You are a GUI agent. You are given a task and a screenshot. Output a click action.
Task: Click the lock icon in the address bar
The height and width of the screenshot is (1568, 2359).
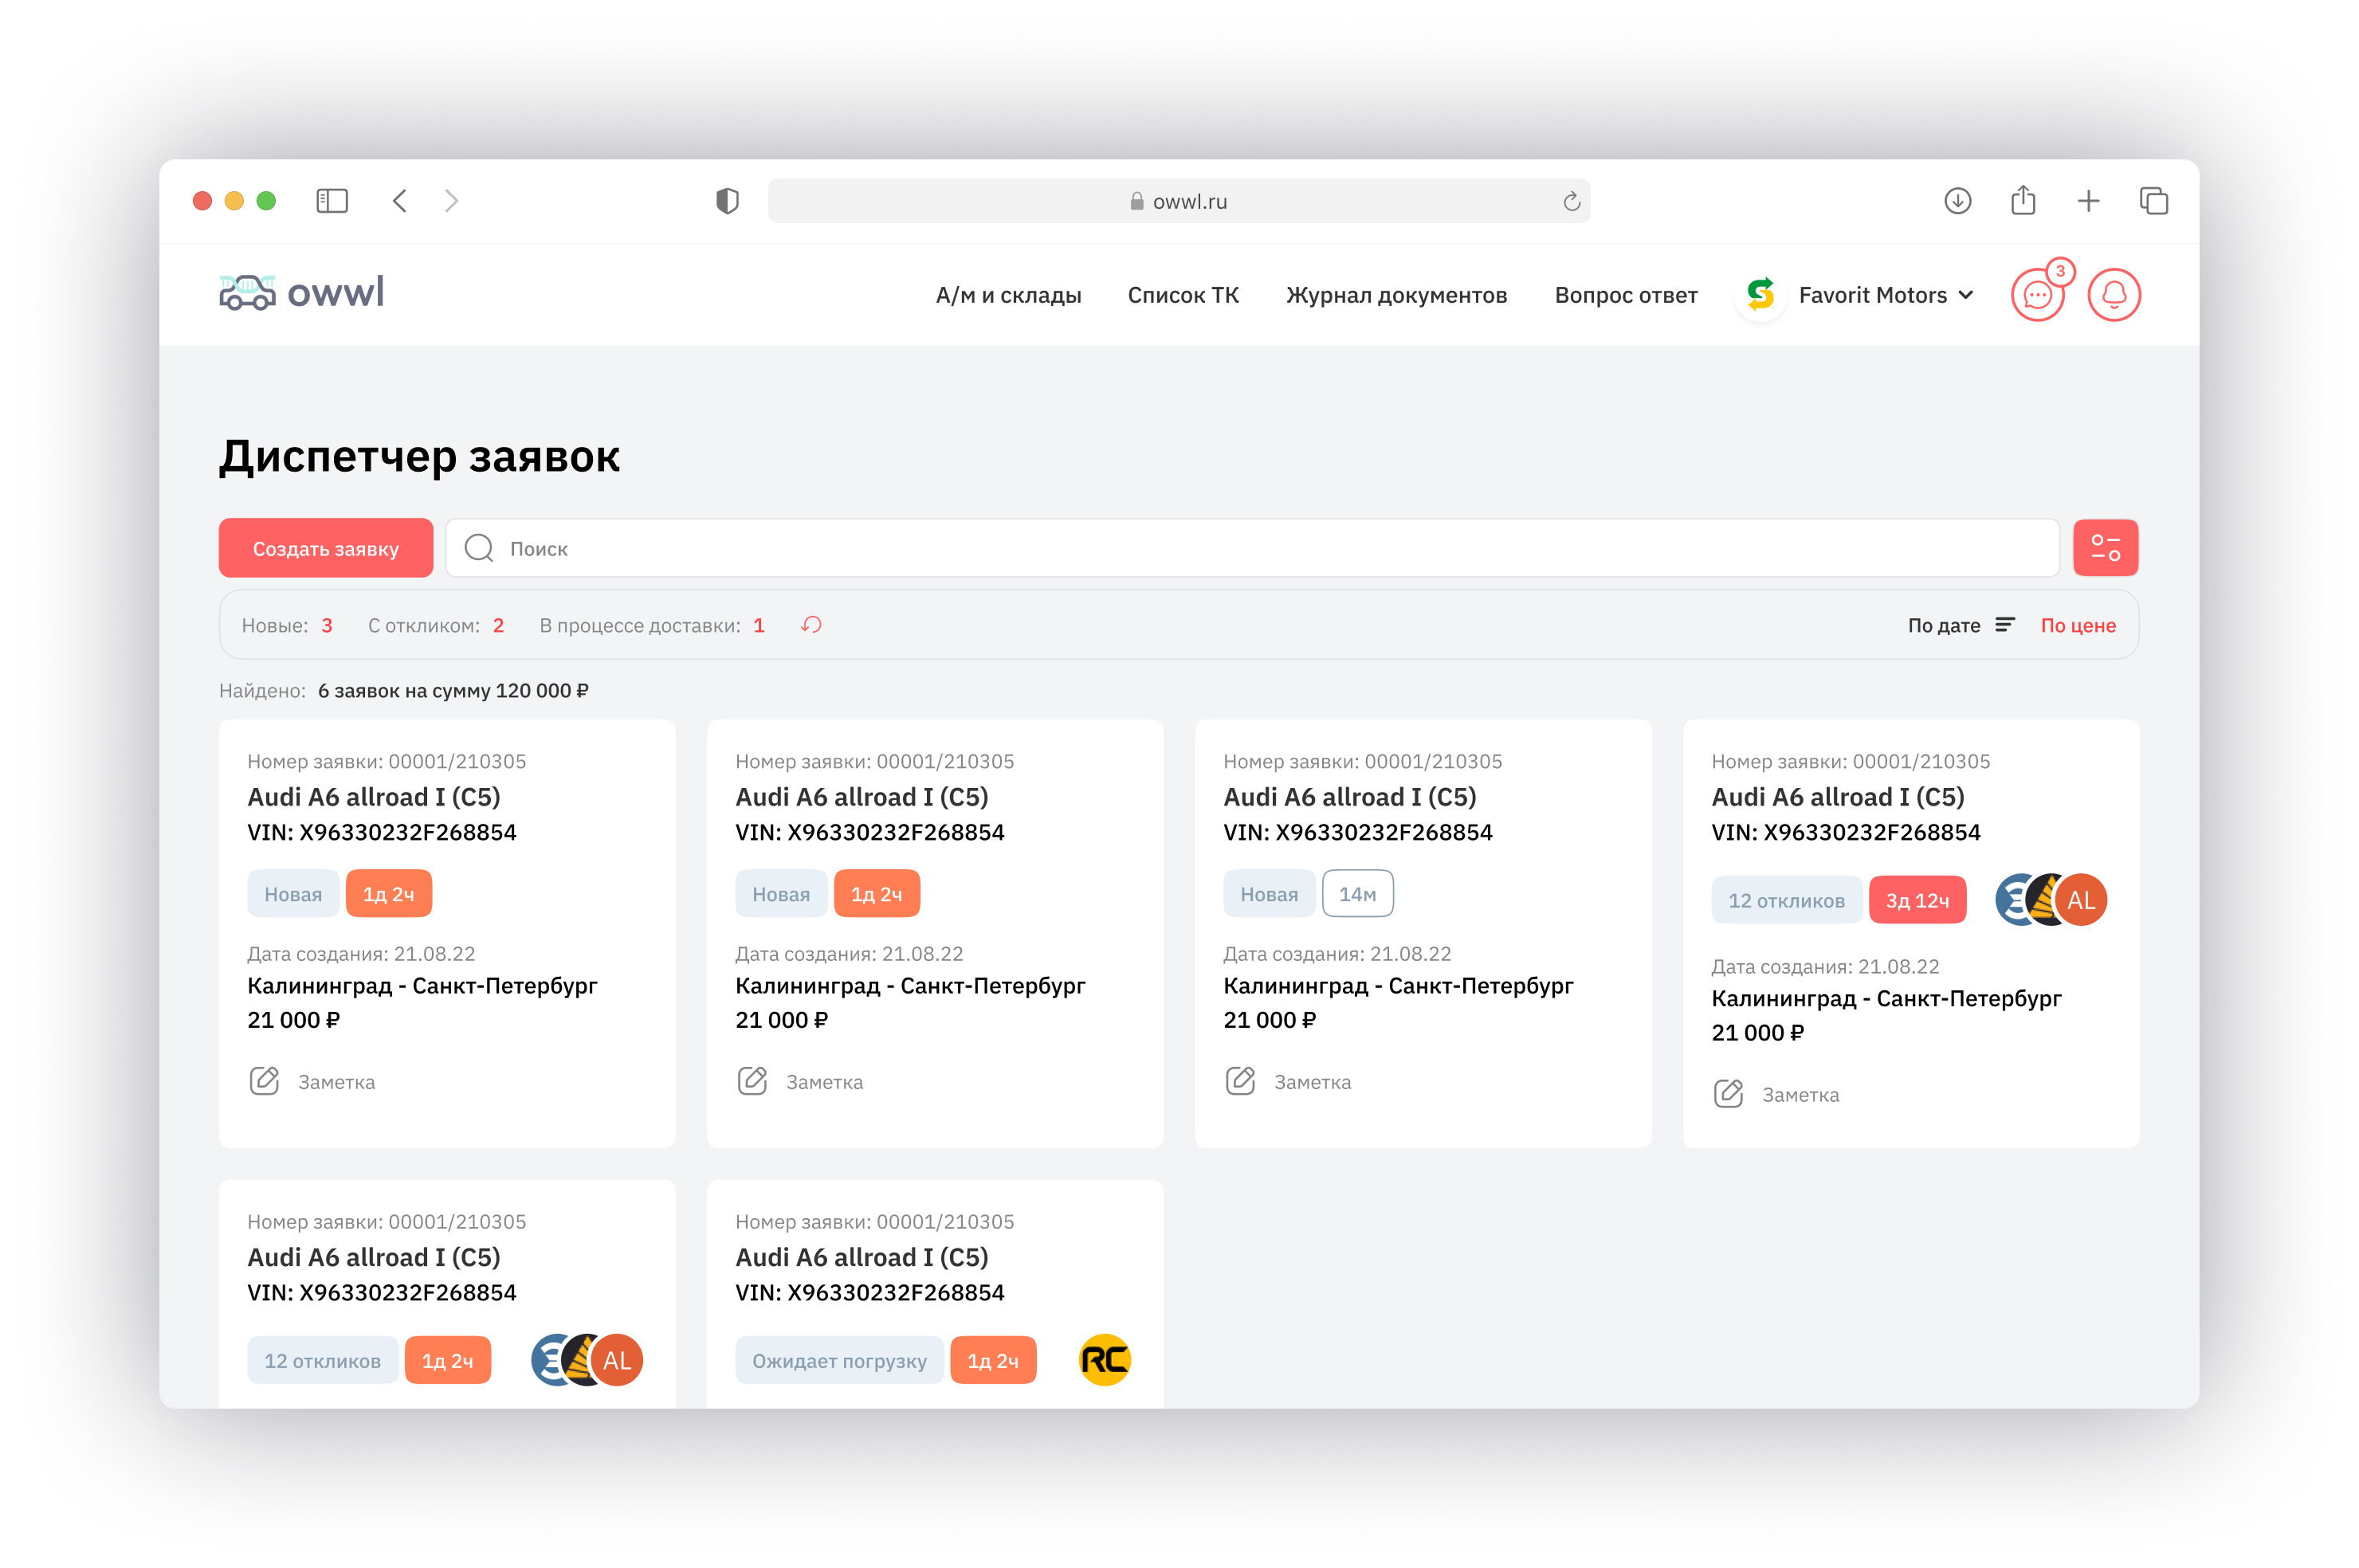(x=1137, y=201)
